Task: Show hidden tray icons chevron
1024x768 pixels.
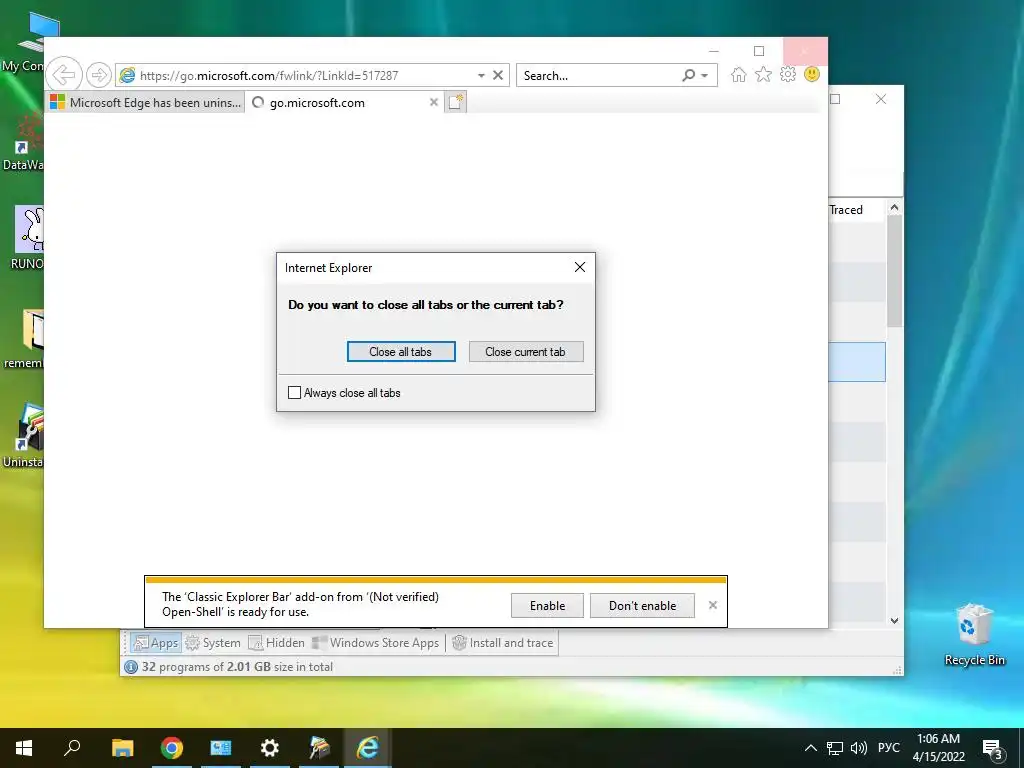Action: pos(810,748)
